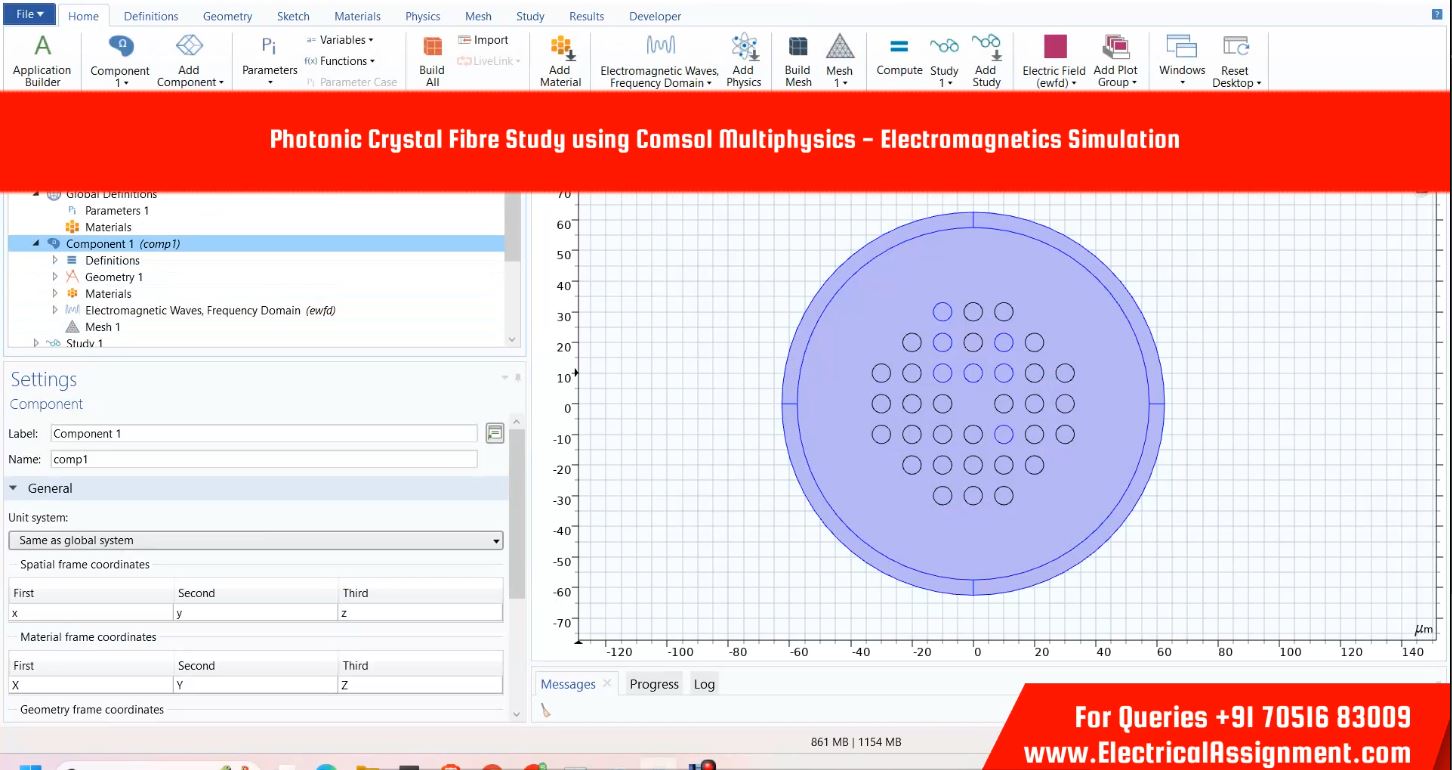This screenshot has width=1452, height=770.
Task: Open the Unit system dropdown
Action: click(256, 540)
